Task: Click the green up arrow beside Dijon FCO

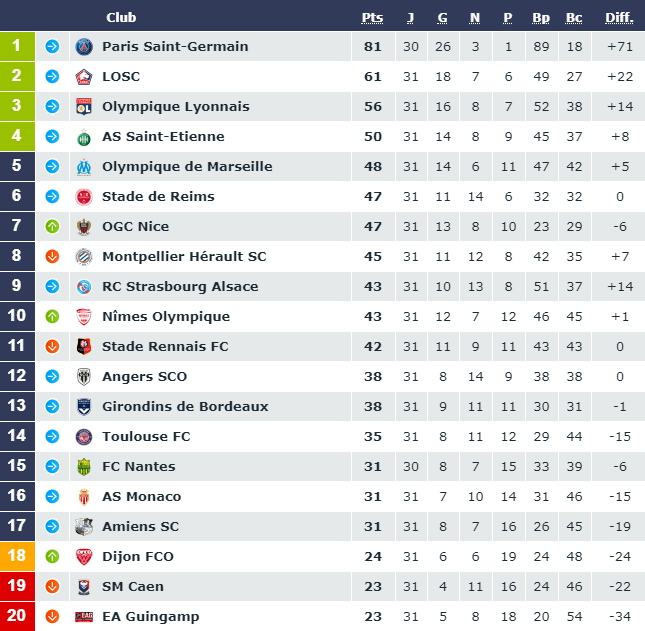Action: click(x=52, y=557)
